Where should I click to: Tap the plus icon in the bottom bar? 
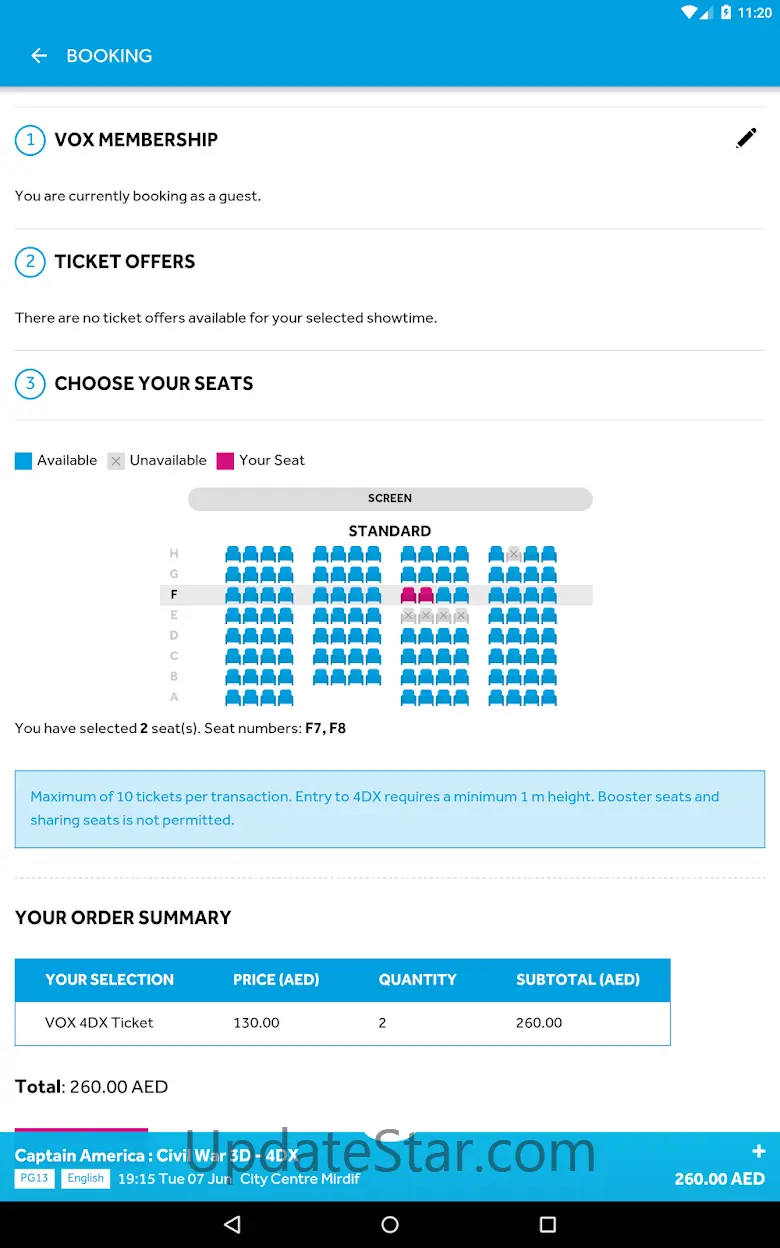coord(758,1151)
